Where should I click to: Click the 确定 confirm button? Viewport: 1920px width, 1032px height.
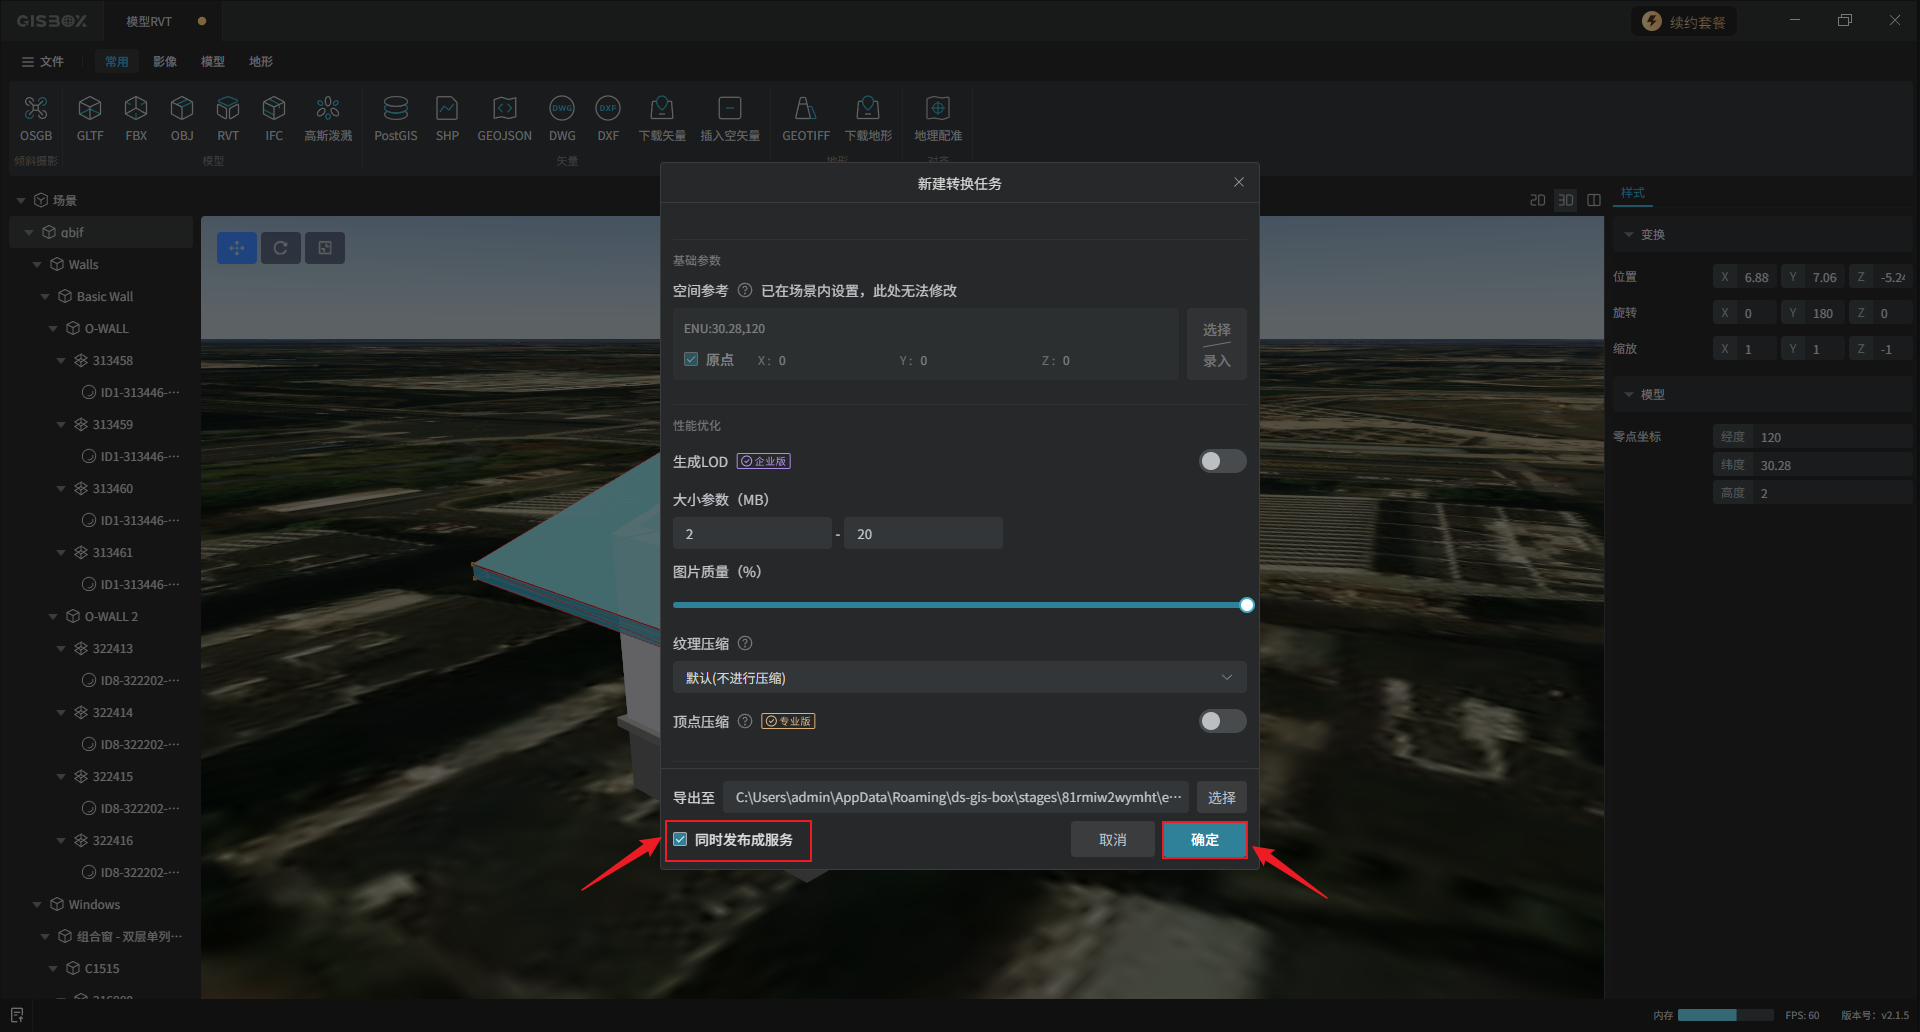pyautogui.click(x=1204, y=840)
